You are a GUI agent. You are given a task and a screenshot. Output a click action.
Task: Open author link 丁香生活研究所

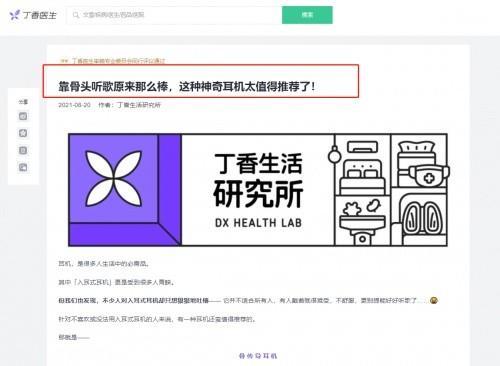coord(138,105)
